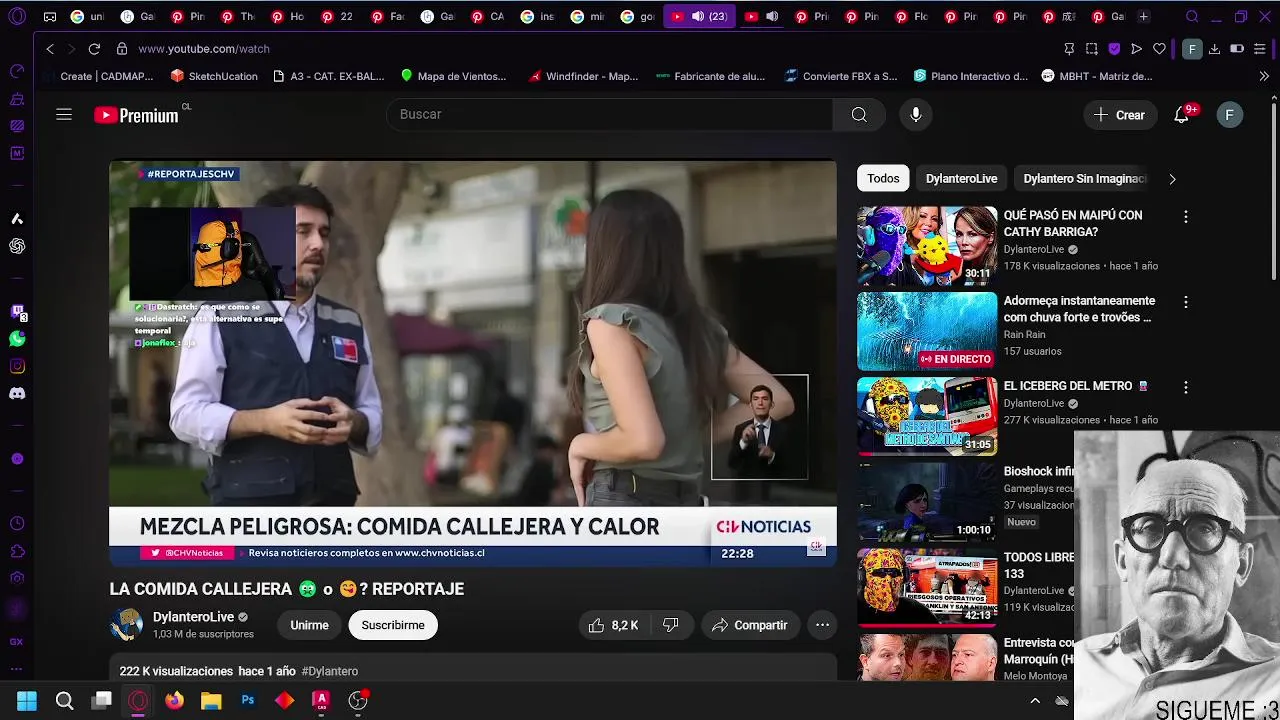Mute the second audio-playing YouTube tab
The image size is (1280, 720).
pos(771,17)
